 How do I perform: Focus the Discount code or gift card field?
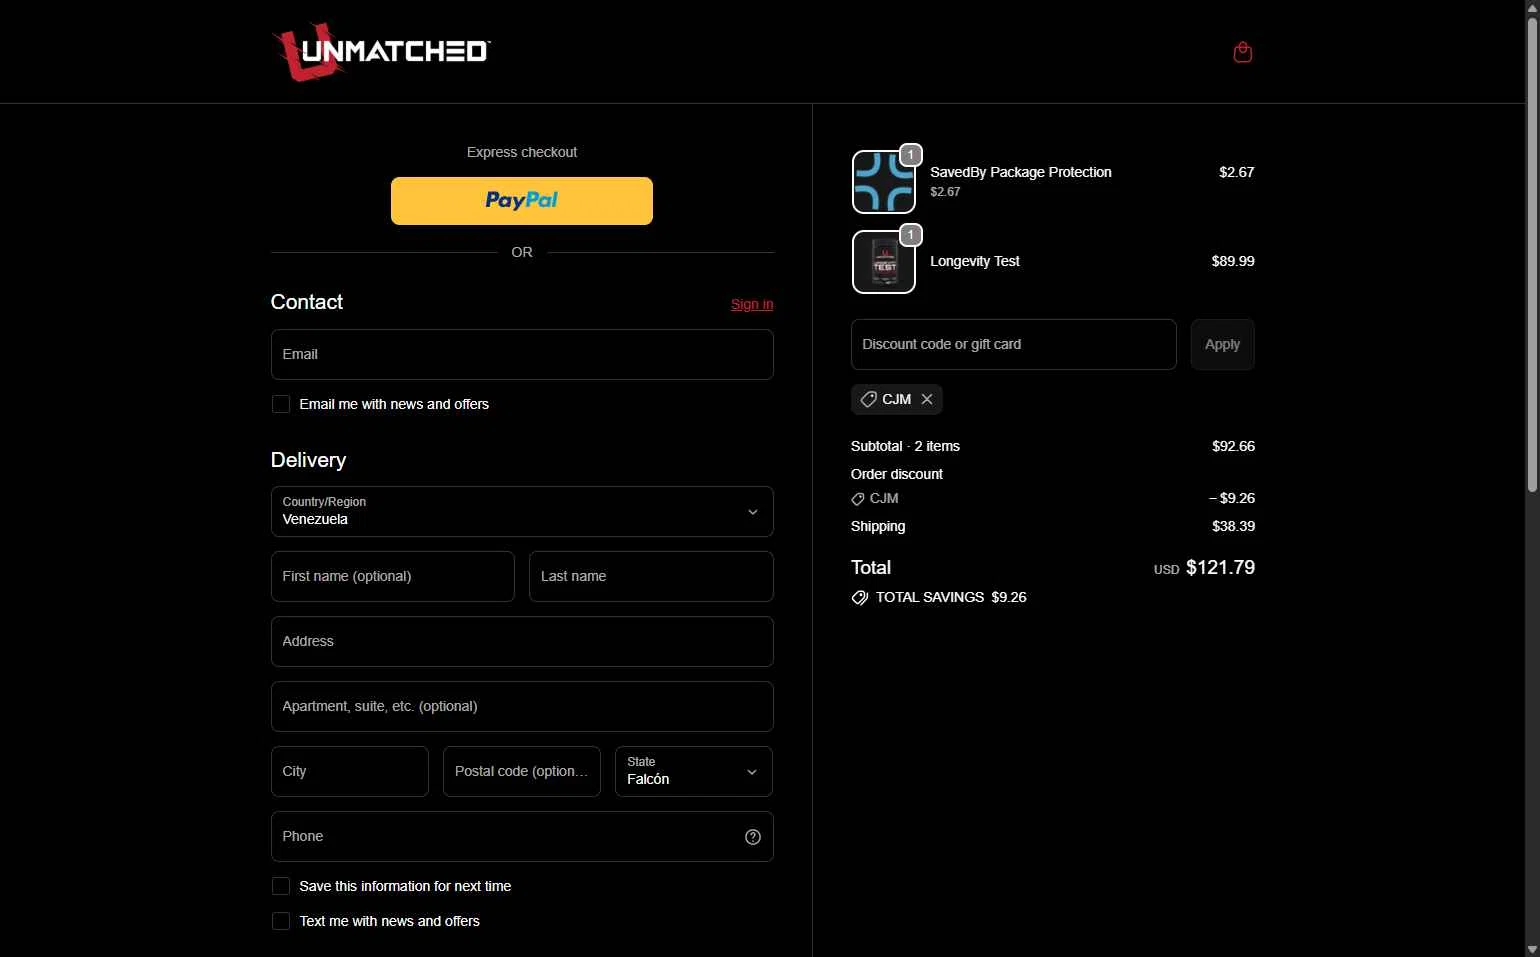(x=1014, y=344)
